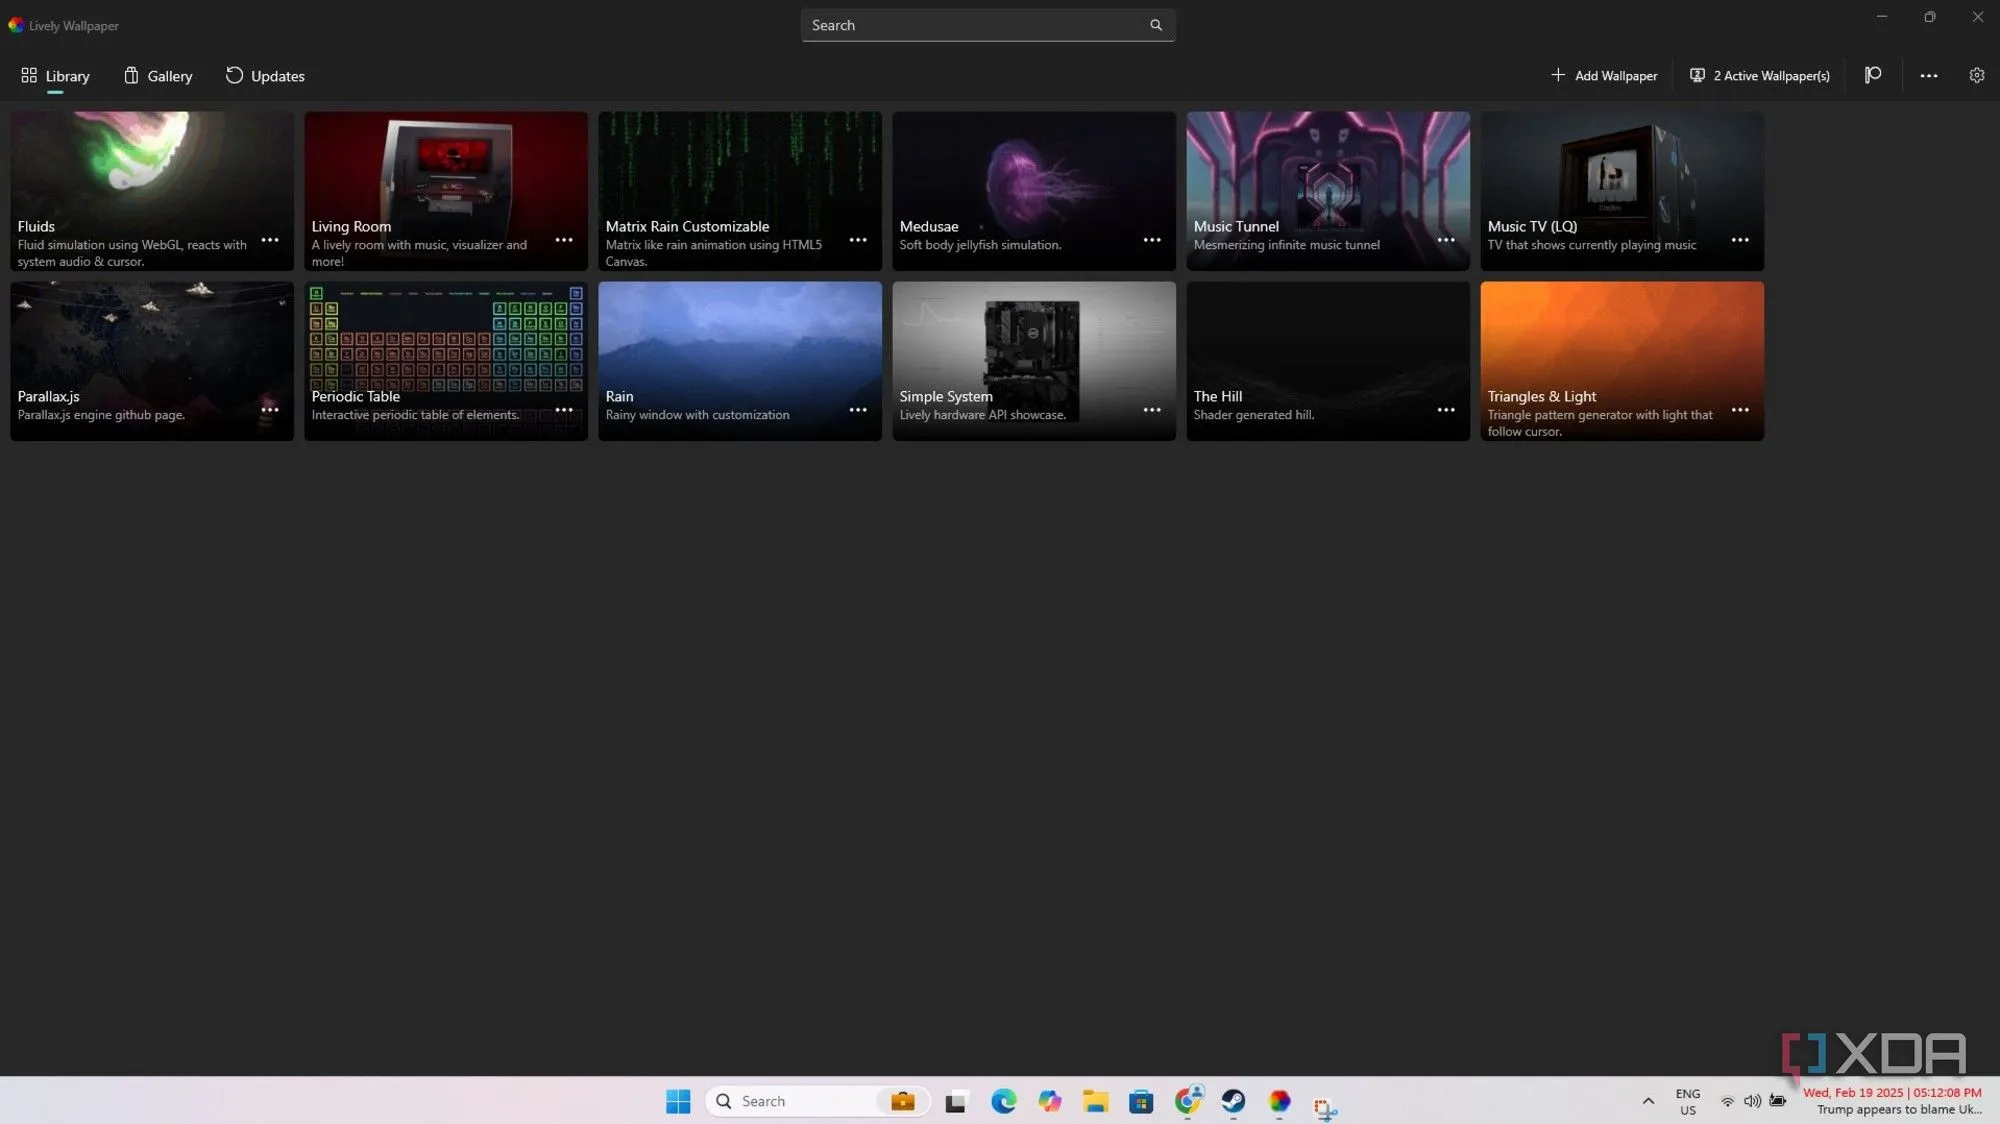The width and height of the screenshot is (2000, 1124).
Task: Open options for Living Room wallpaper
Action: [564, 240]
